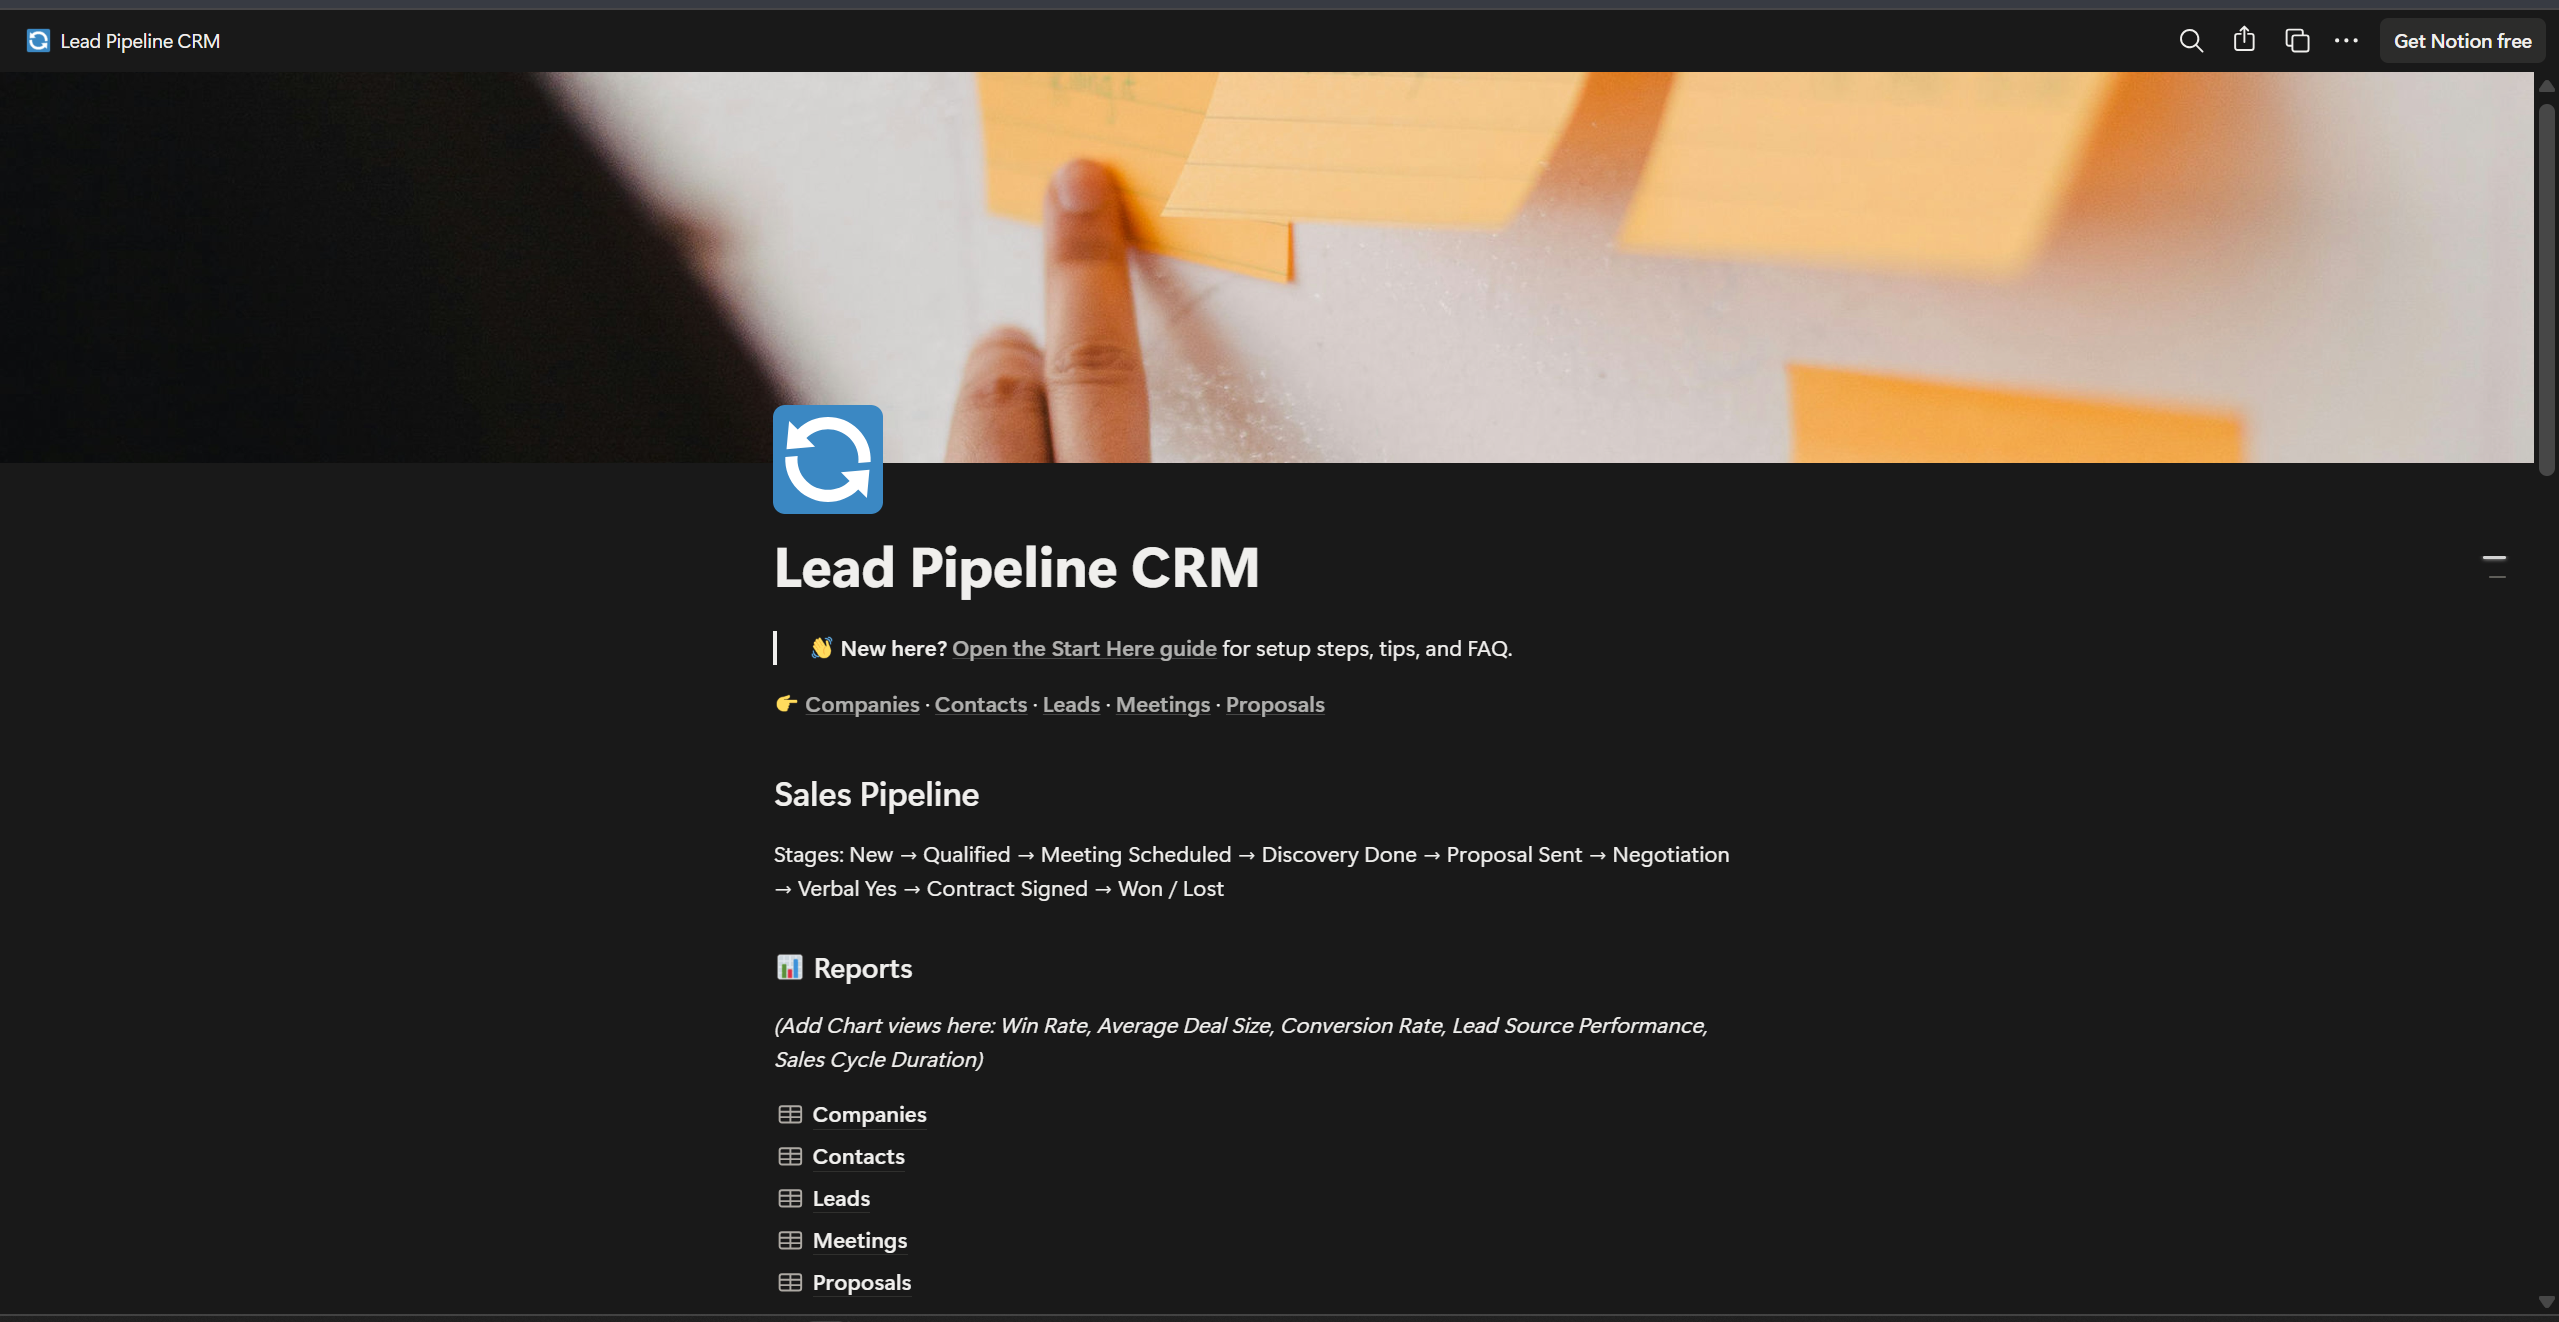Click 'New here?' bold text
Screen dimensions: 2559x1322
point(893,649)
